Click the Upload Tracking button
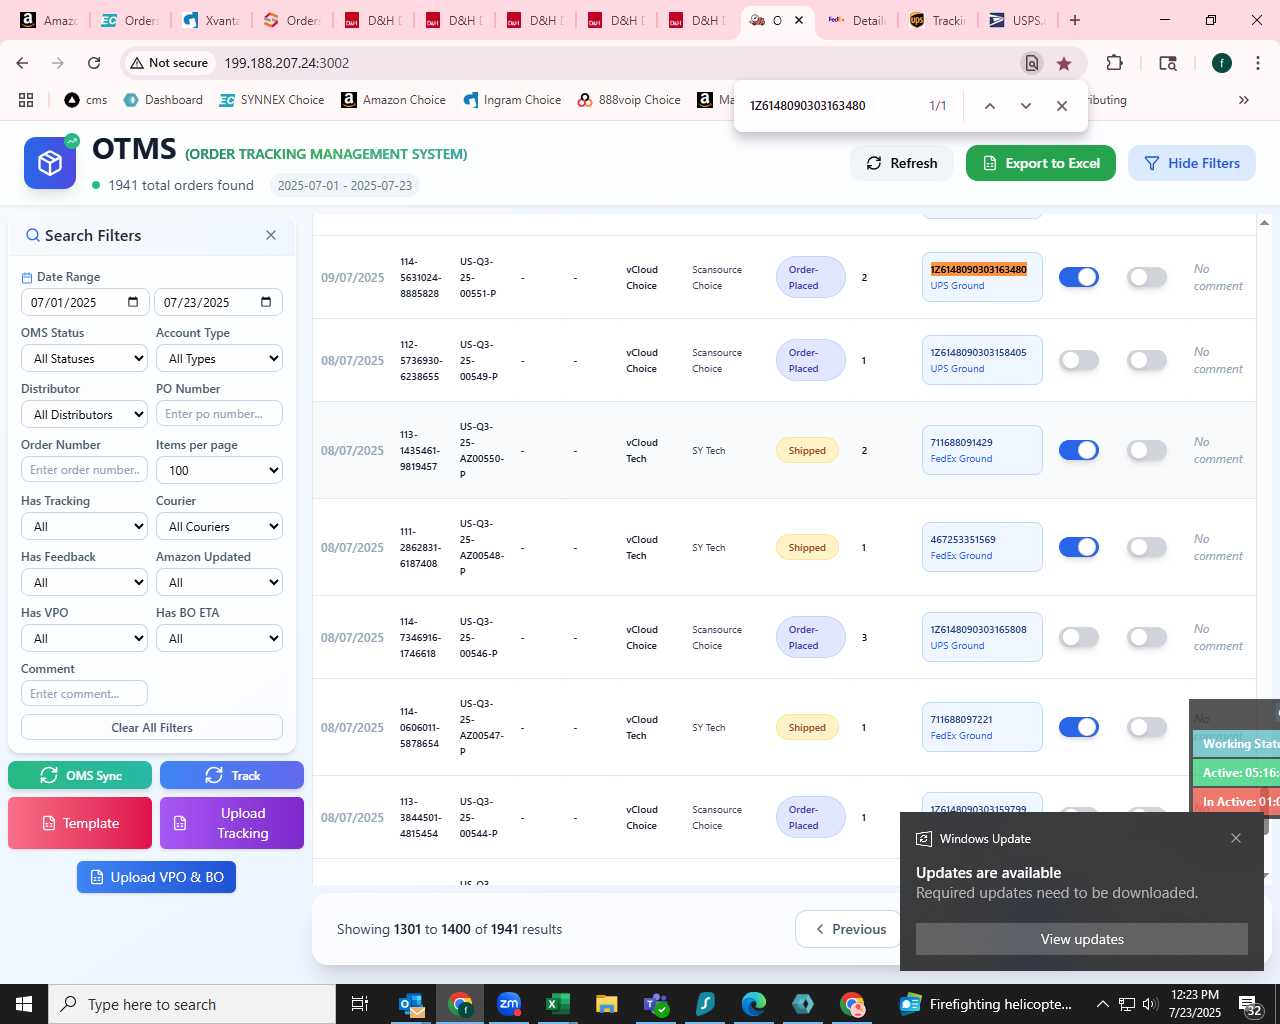 (232, 823)
